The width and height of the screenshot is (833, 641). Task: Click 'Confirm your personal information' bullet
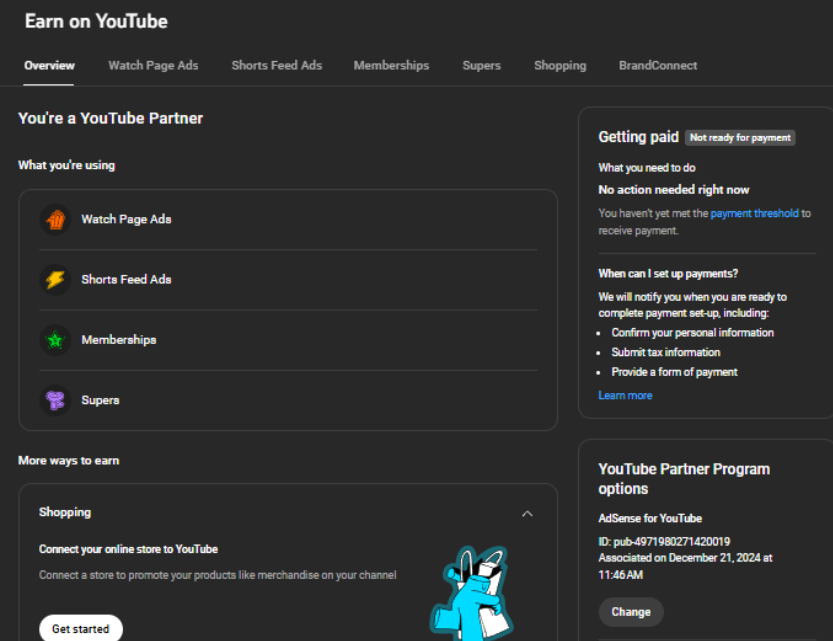(692, 332)
